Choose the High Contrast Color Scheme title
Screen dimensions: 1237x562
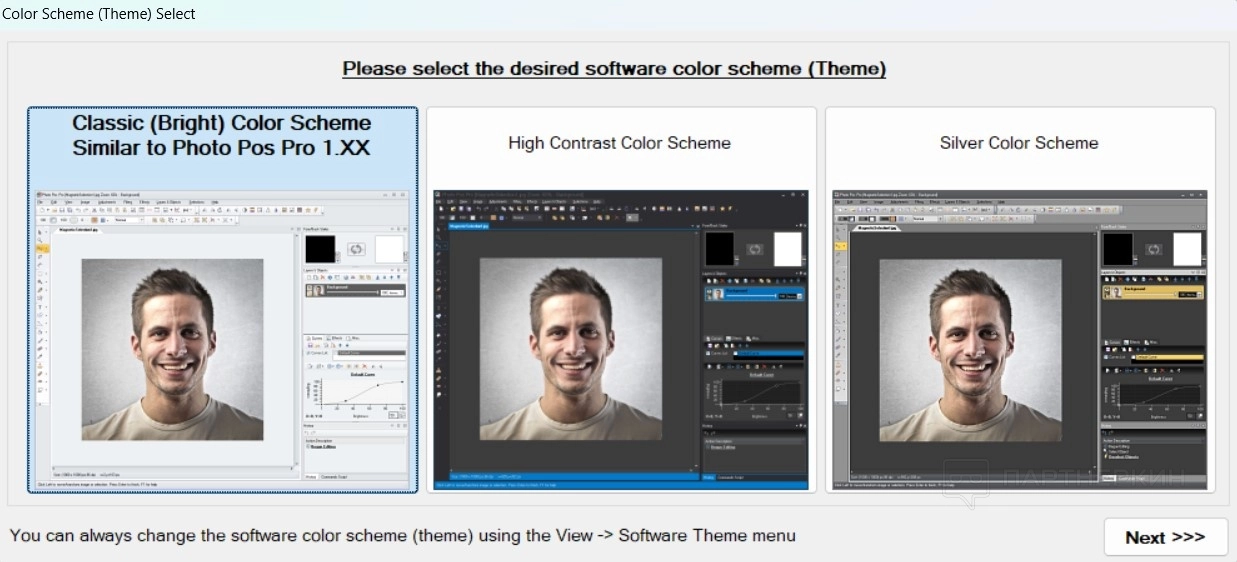coord(619,143)
